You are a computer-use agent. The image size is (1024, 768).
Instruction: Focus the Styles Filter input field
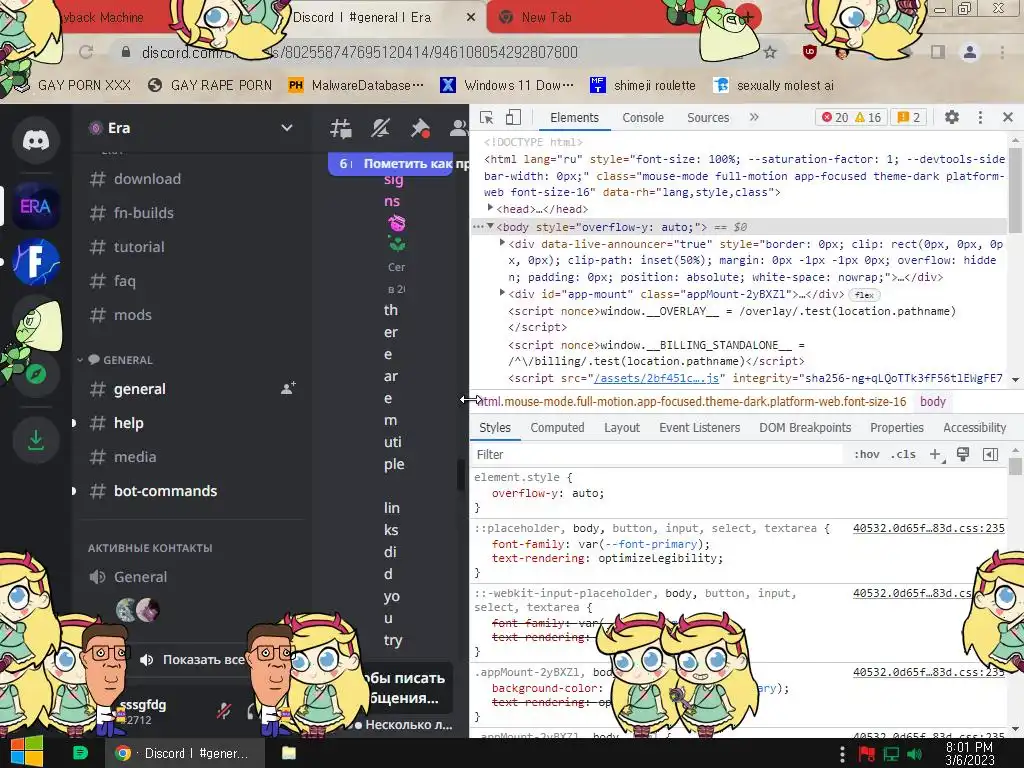point(656,455)
